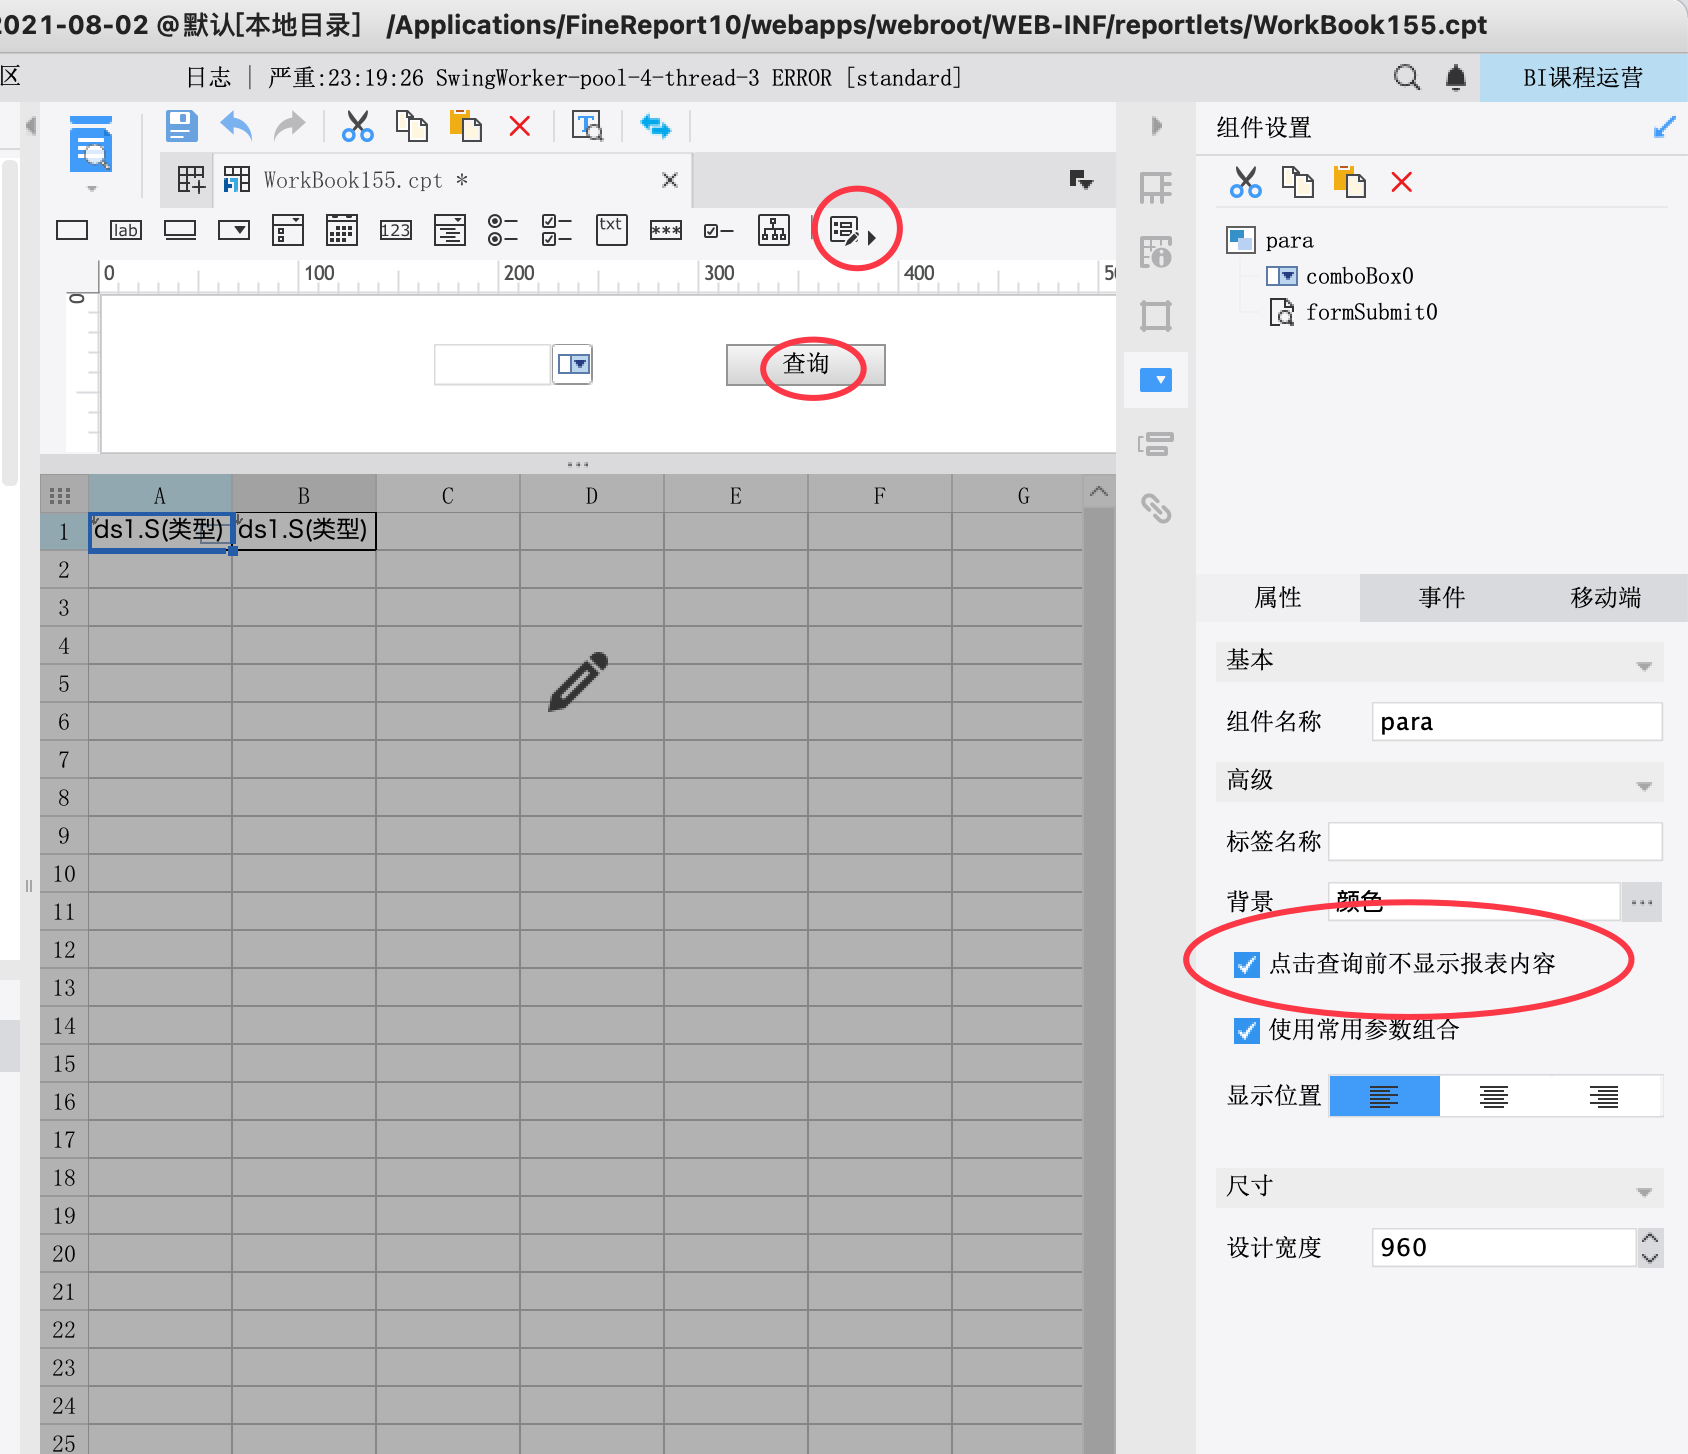Screen dimensions: 1688x1454
Task: Toggle 点击查询前不显示报表内容 checkbox
Action: (x=1246, y=964)
